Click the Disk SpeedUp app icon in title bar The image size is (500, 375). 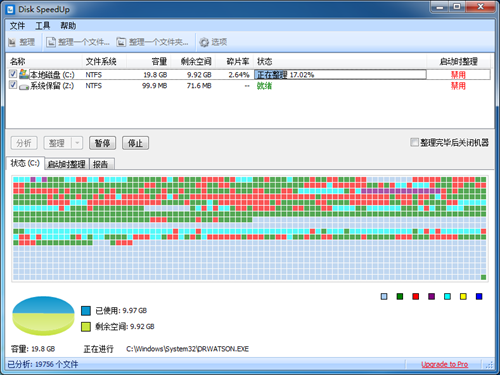10,9
